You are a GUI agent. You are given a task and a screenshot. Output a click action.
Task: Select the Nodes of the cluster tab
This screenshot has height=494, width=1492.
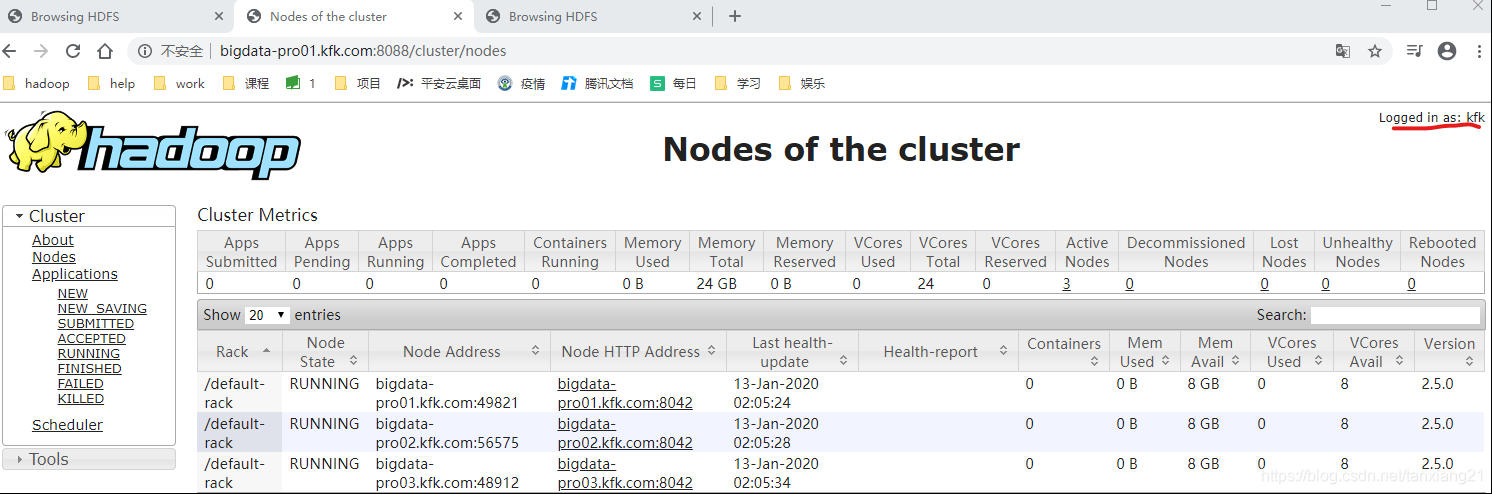click(x=355, y=16)
